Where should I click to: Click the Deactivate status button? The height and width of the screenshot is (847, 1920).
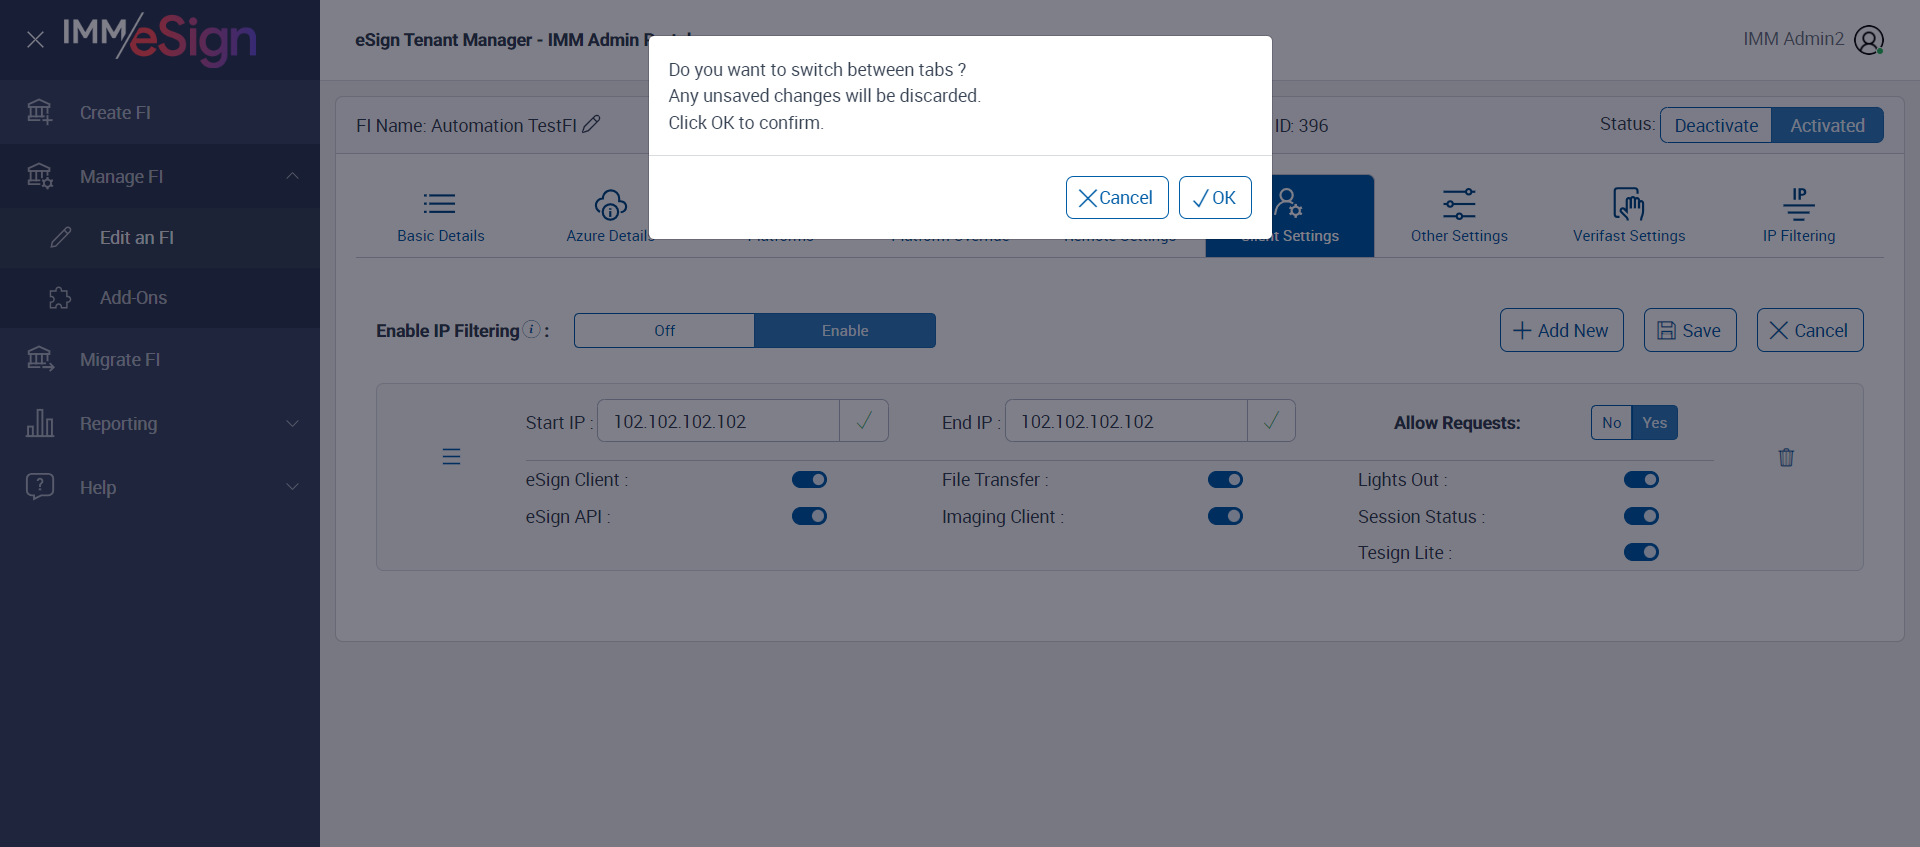coord(1716,125)
